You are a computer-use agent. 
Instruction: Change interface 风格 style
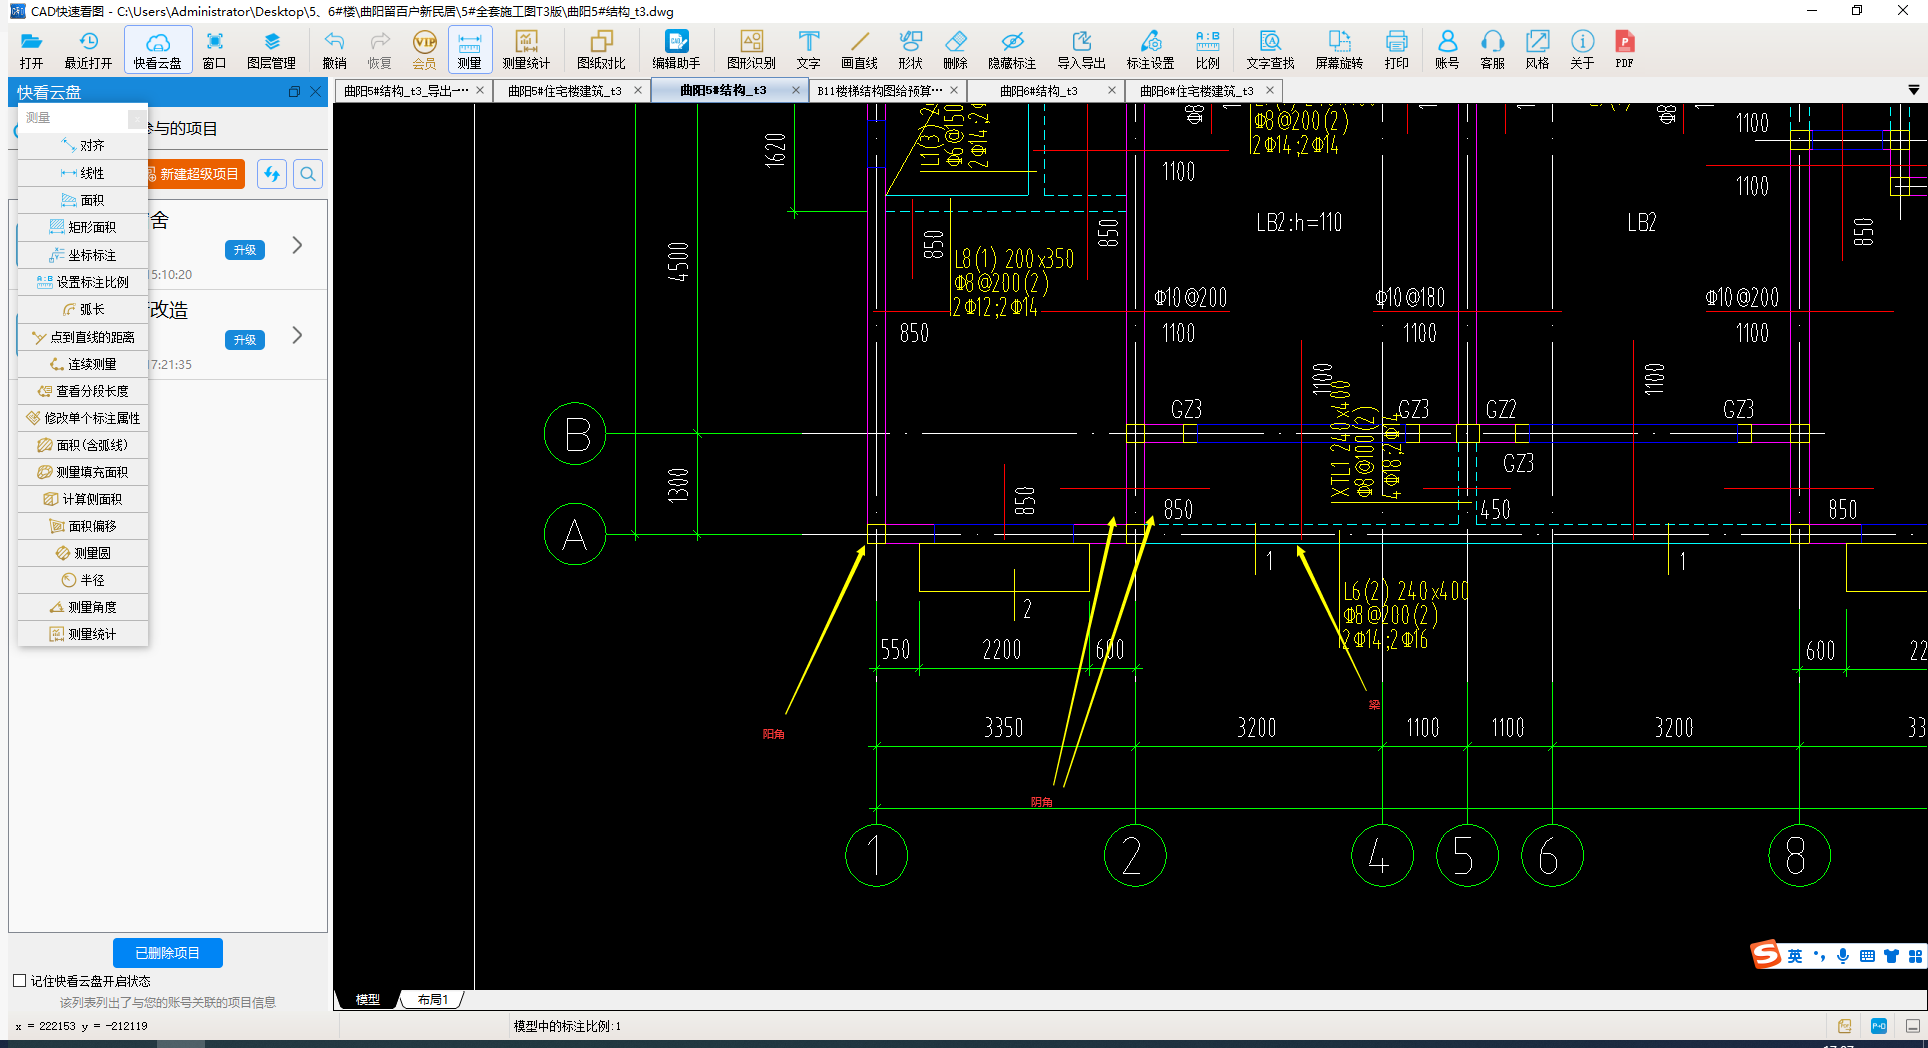pyautogui.click(x=1537, y=49)
